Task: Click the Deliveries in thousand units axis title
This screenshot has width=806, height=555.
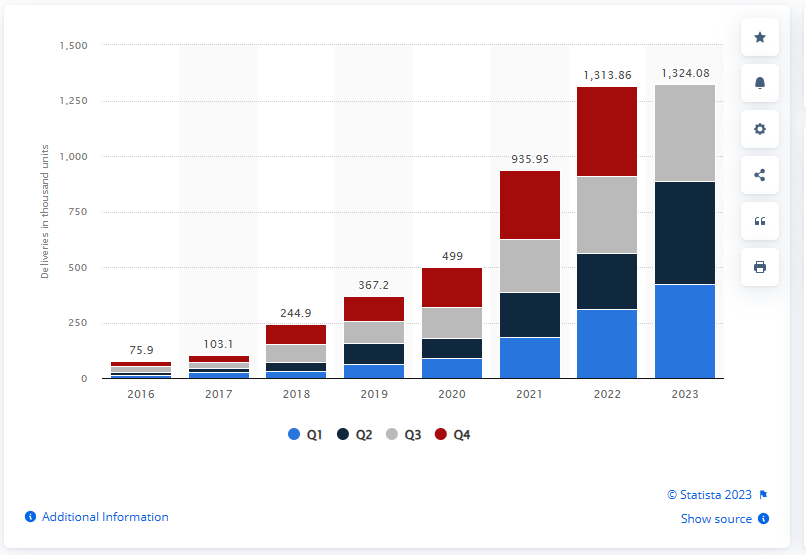Action: click(x=45, y=212)
